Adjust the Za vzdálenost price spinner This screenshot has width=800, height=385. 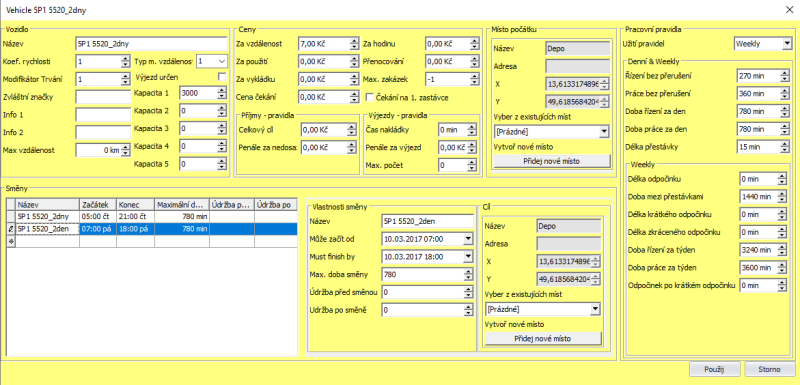pyautogui.click(x=354, y=44)
